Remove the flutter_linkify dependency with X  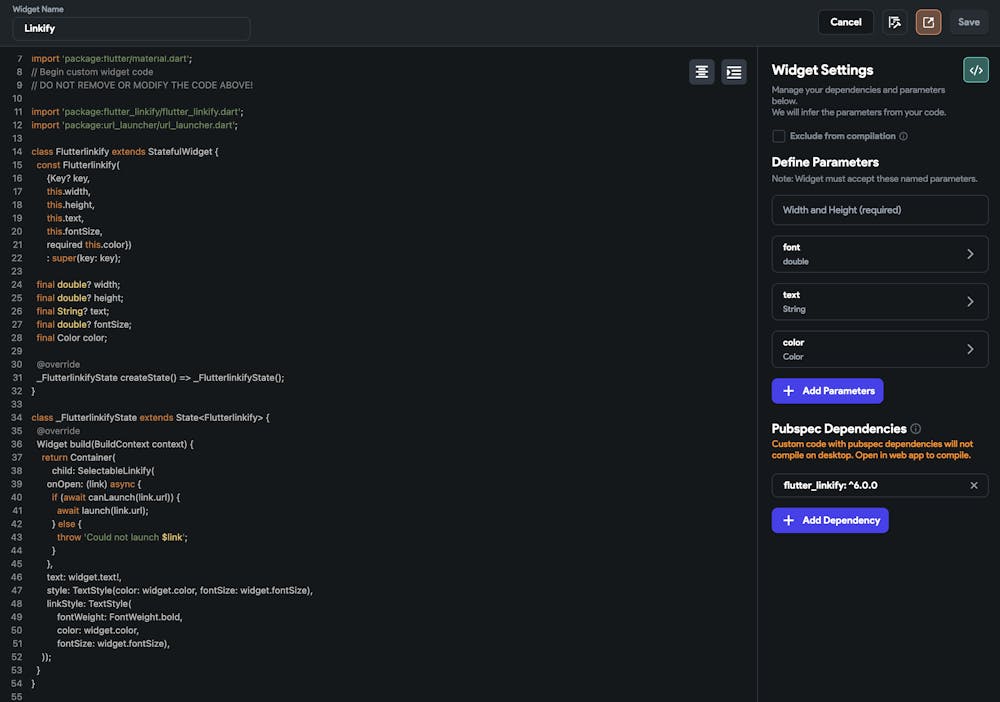(x=974, y=486)
